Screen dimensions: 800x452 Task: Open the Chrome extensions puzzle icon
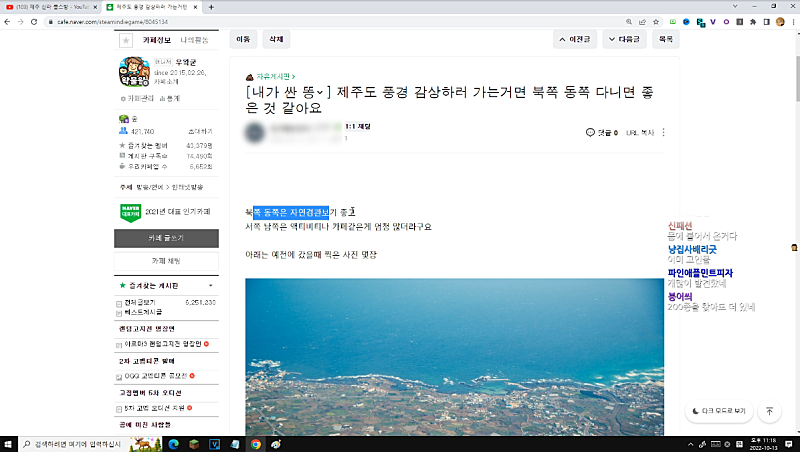click(751, 21)
